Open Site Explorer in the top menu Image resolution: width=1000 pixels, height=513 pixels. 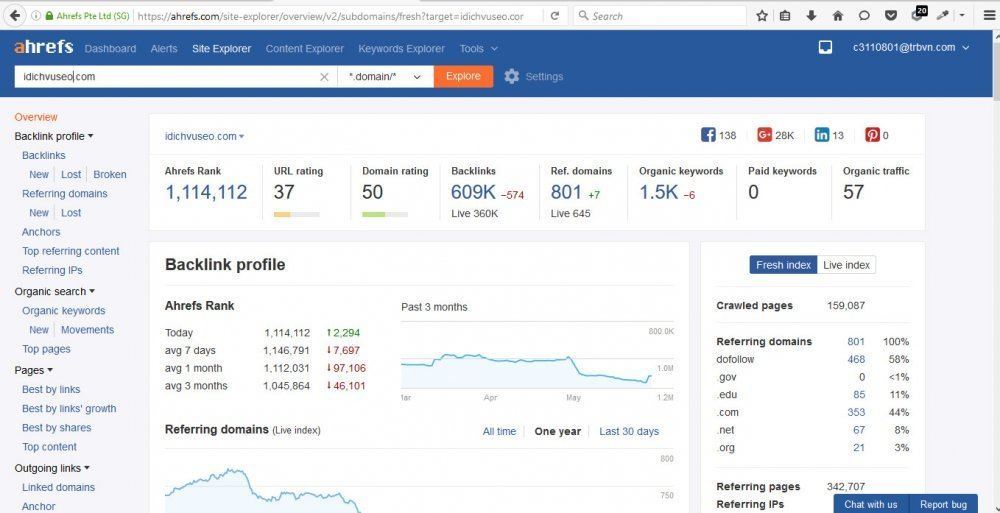point(221,48)
